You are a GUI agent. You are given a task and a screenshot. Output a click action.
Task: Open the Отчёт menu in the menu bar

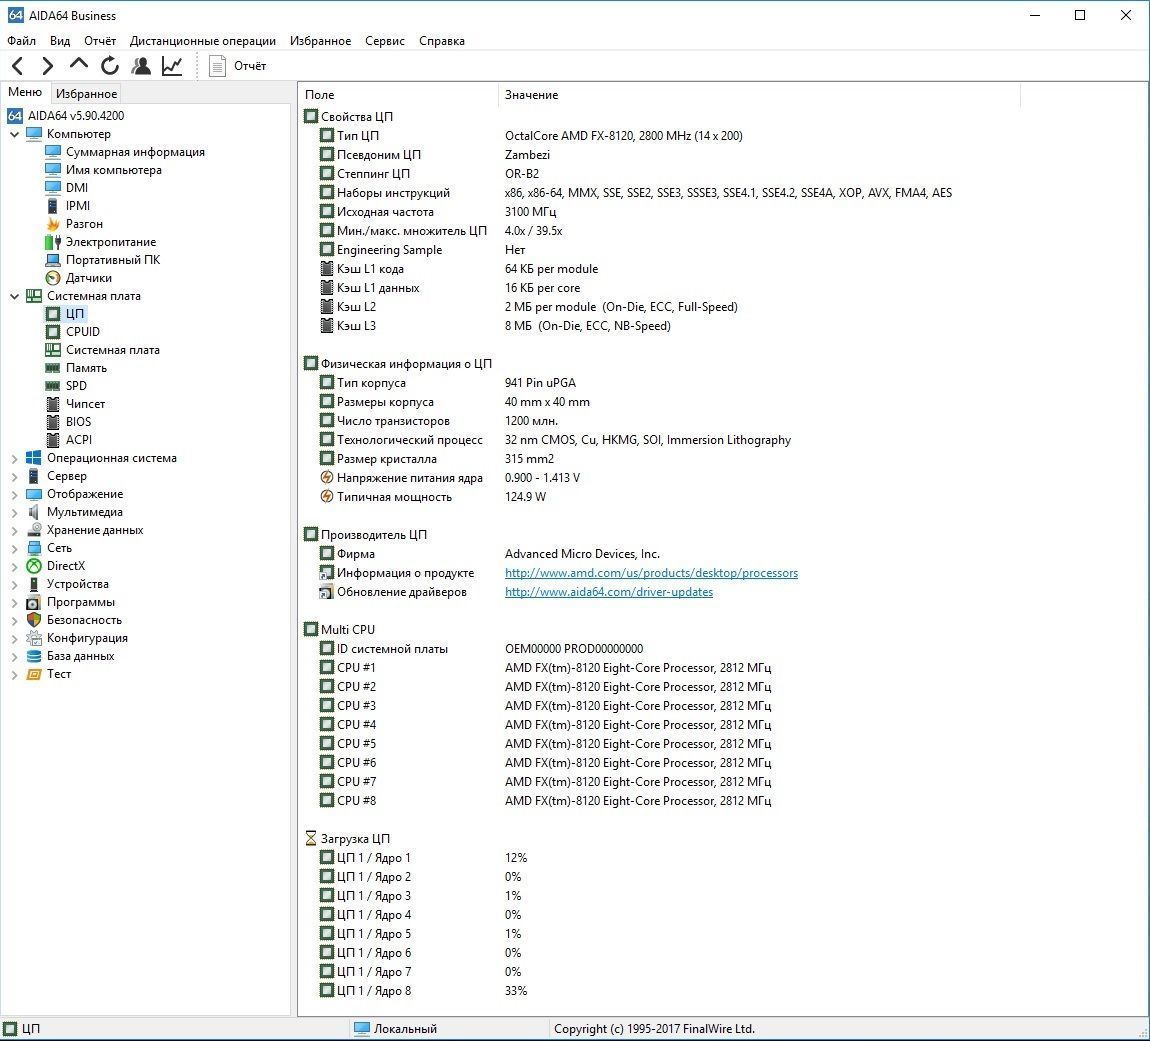coord(100,41)
